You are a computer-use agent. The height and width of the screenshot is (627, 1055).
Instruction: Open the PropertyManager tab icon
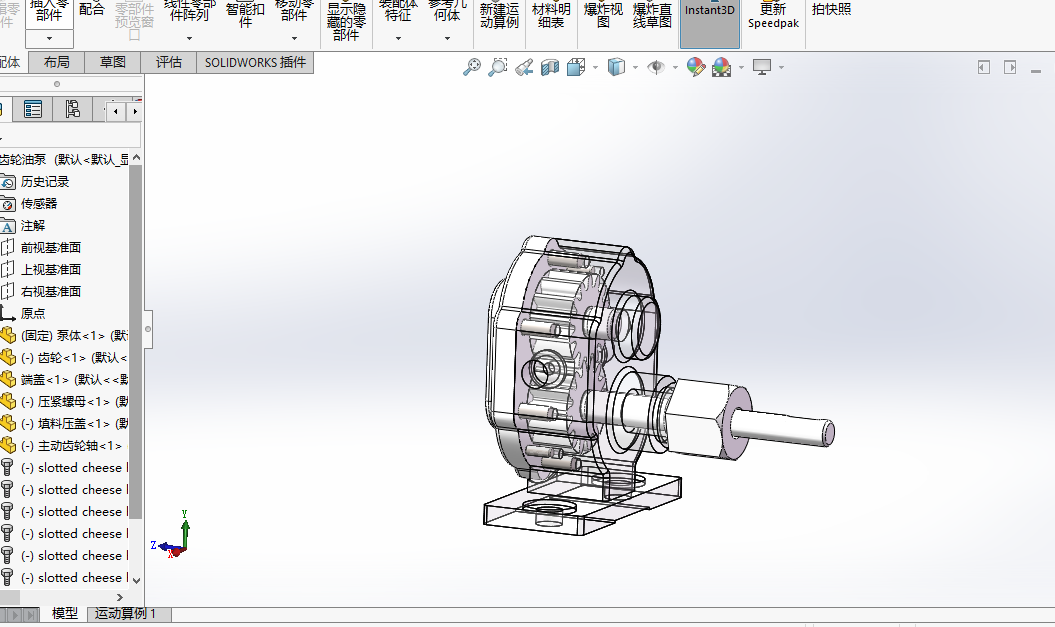[x=33, y=110]
